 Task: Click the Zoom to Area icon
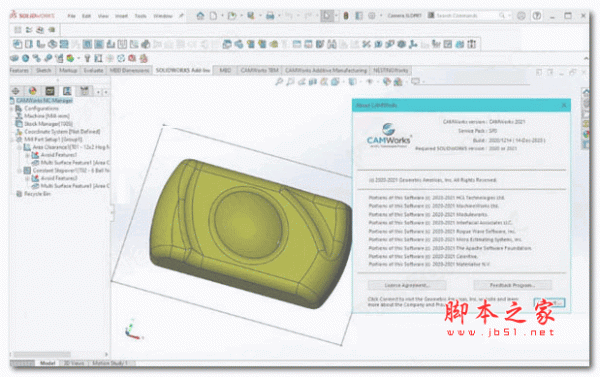point(290,82)
